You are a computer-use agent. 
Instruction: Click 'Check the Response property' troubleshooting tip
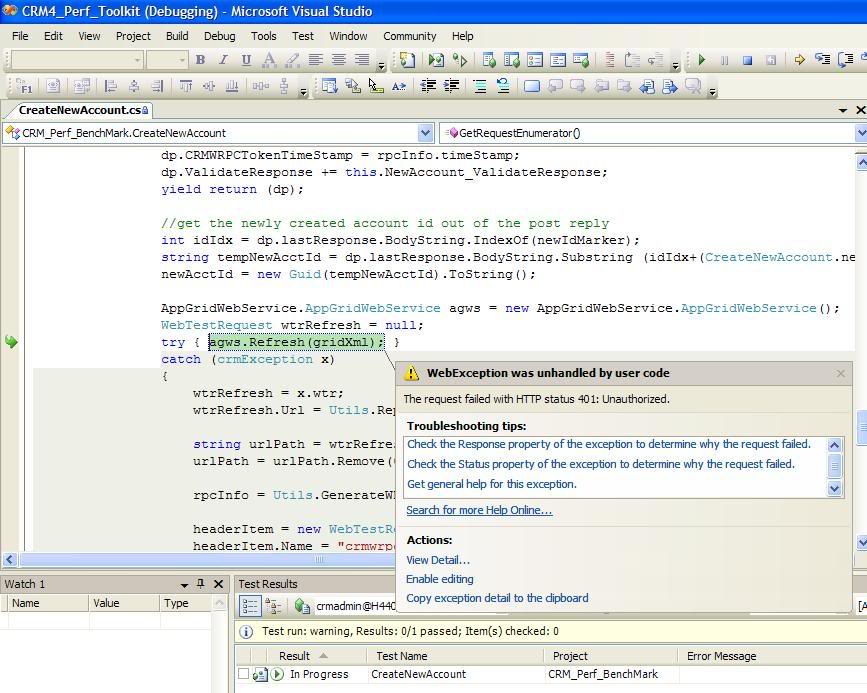click(x=609, y=444)
